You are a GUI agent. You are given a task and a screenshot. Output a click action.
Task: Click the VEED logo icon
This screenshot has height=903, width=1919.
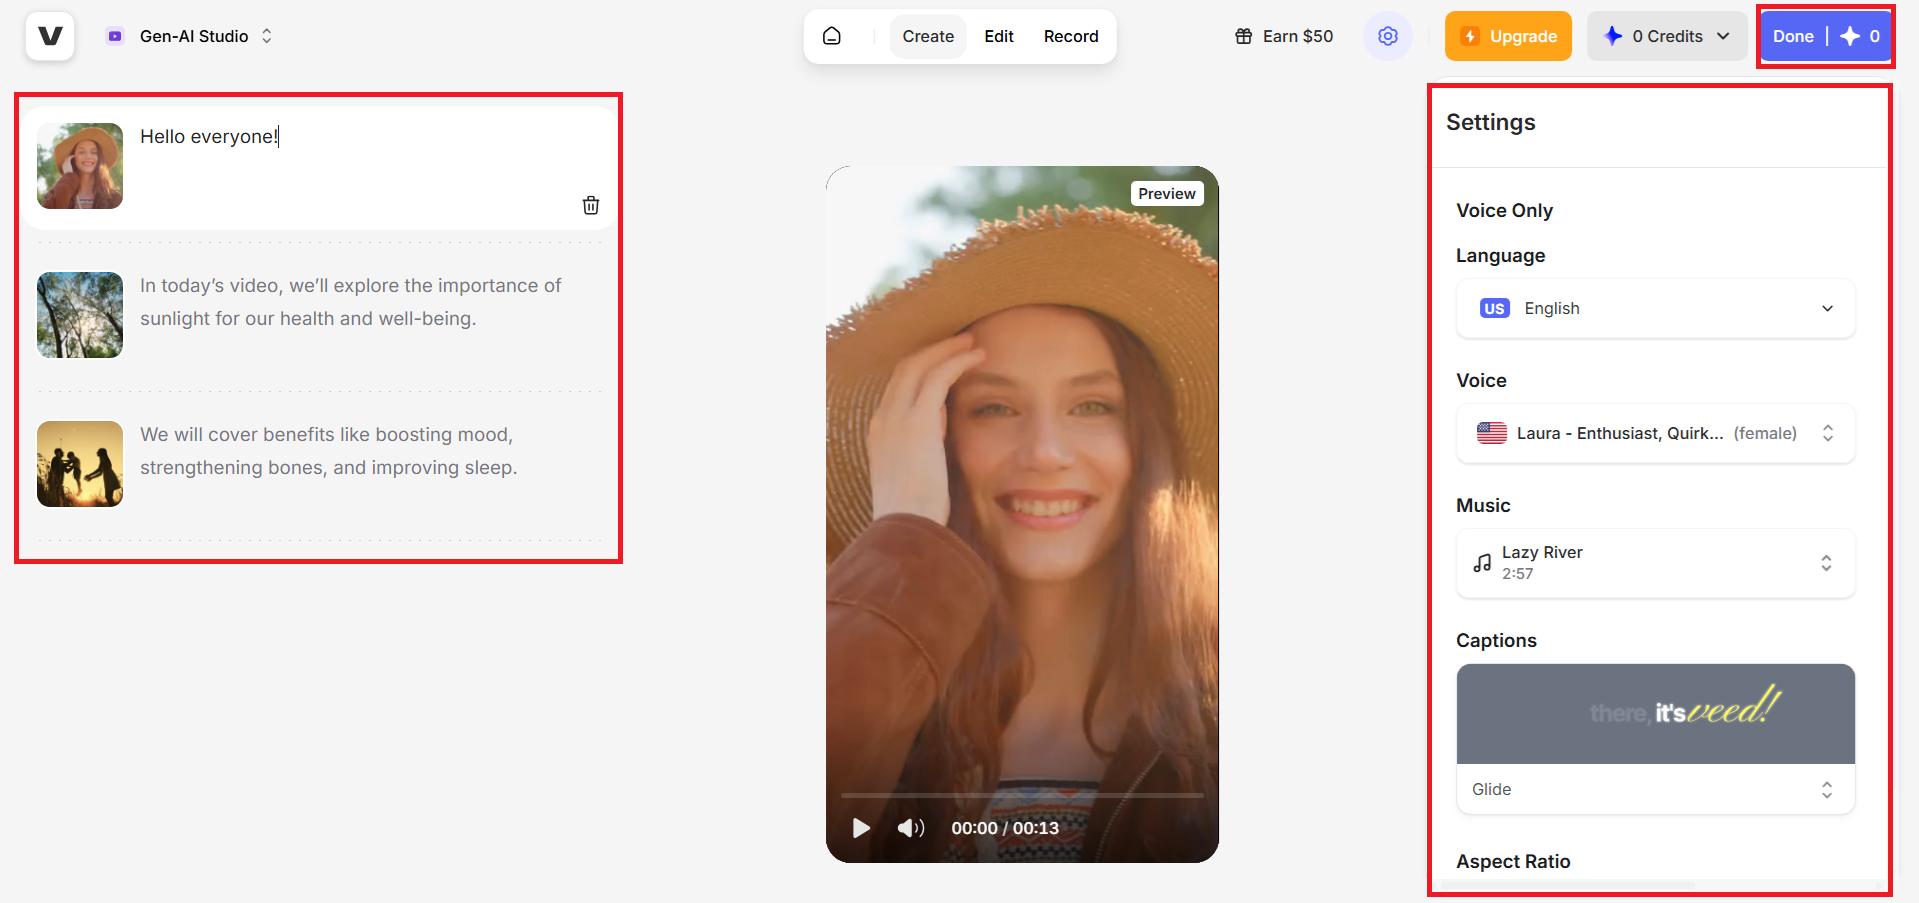50,36
